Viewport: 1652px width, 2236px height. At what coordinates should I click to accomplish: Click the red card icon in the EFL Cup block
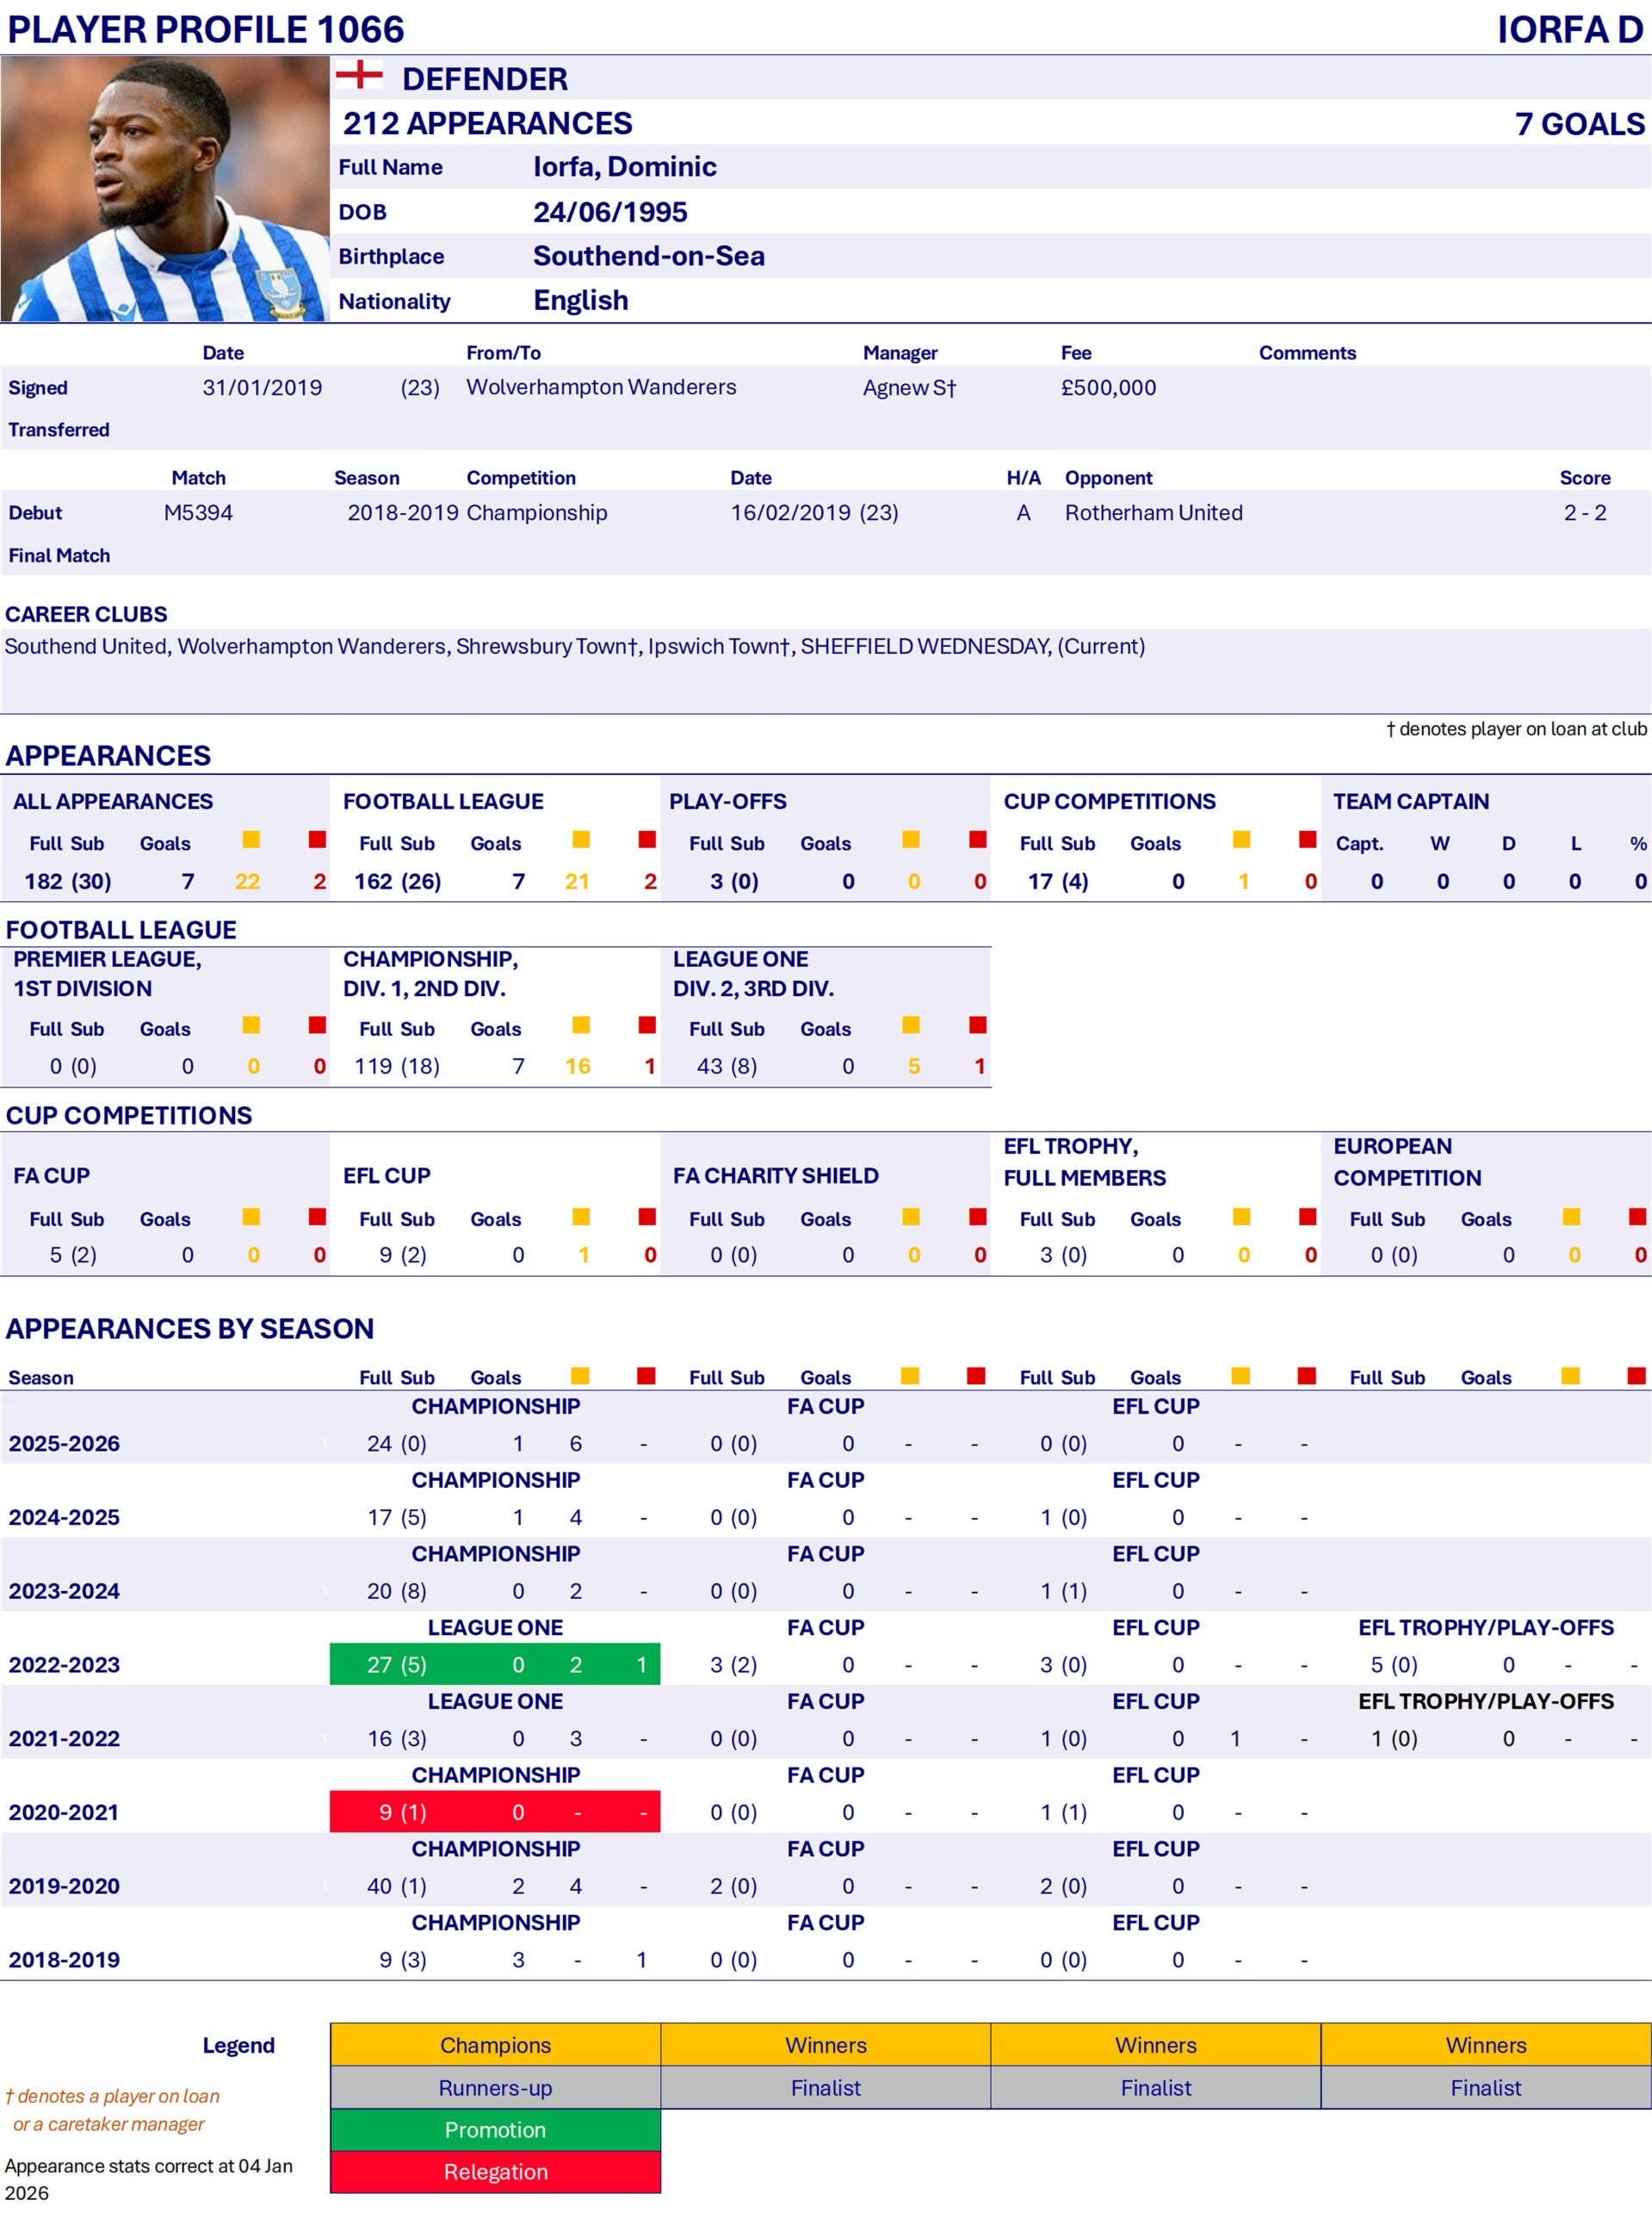tap(647, 1216)
